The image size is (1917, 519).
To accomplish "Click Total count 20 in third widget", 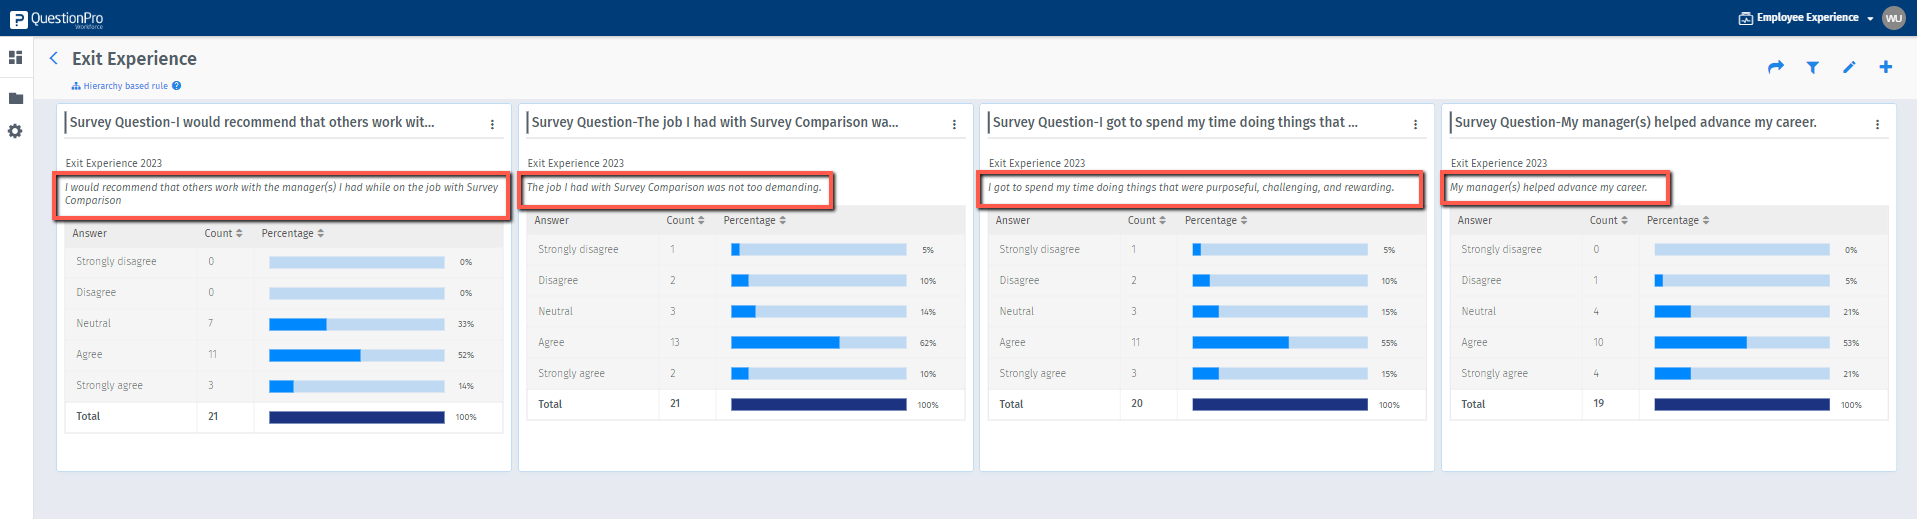I will pos(1137,403).
